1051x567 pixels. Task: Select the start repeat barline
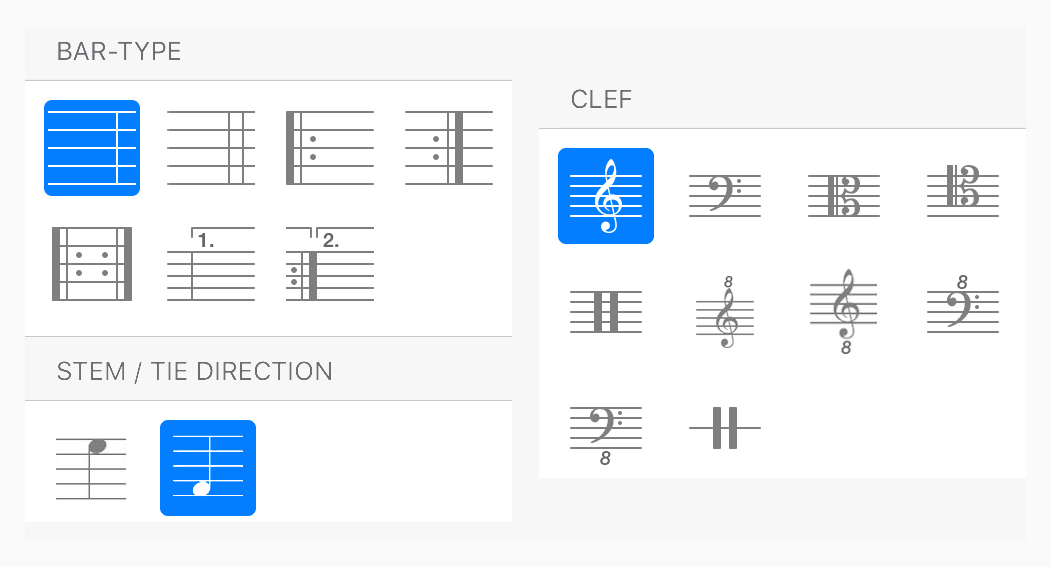click(330, 148)
